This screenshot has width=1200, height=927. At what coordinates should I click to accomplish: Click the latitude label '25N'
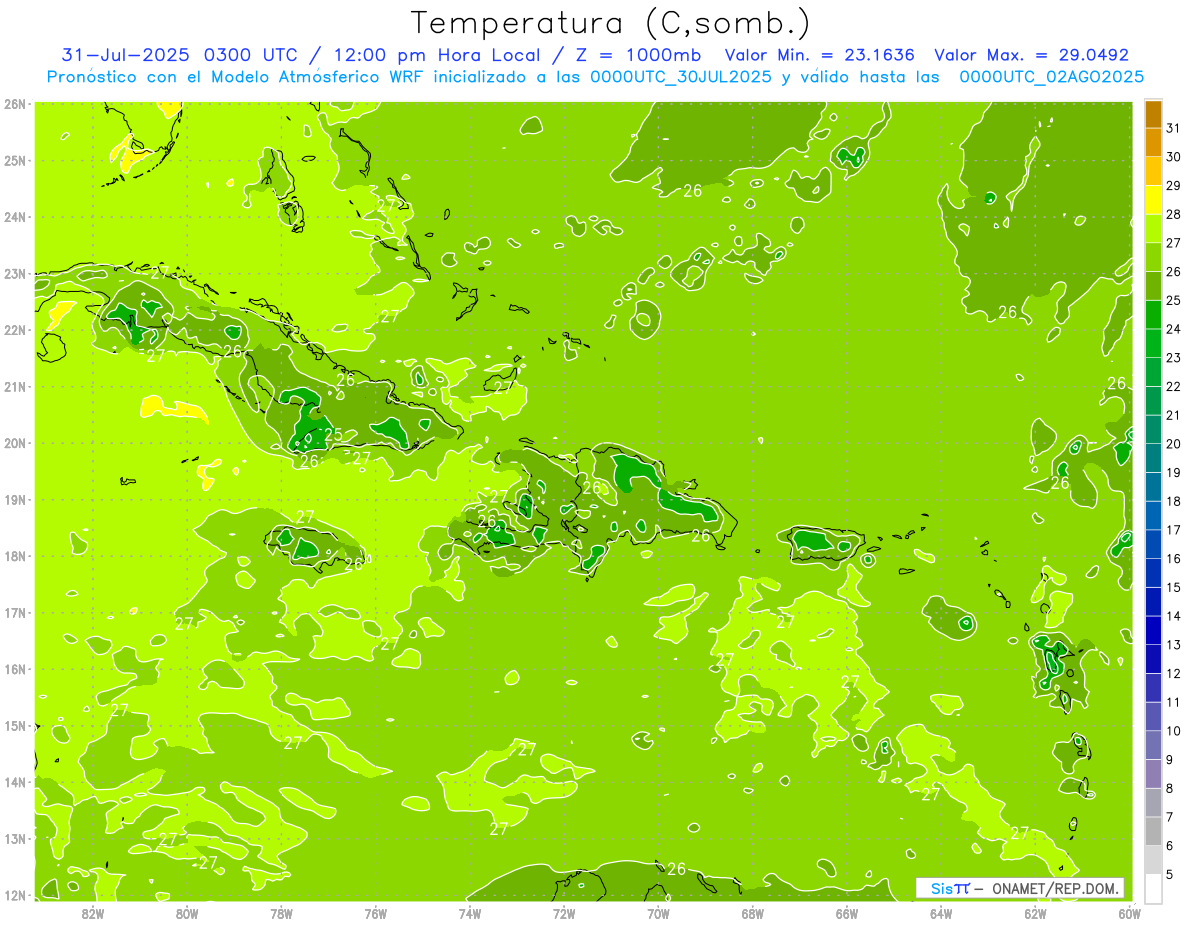coord(15,160)
